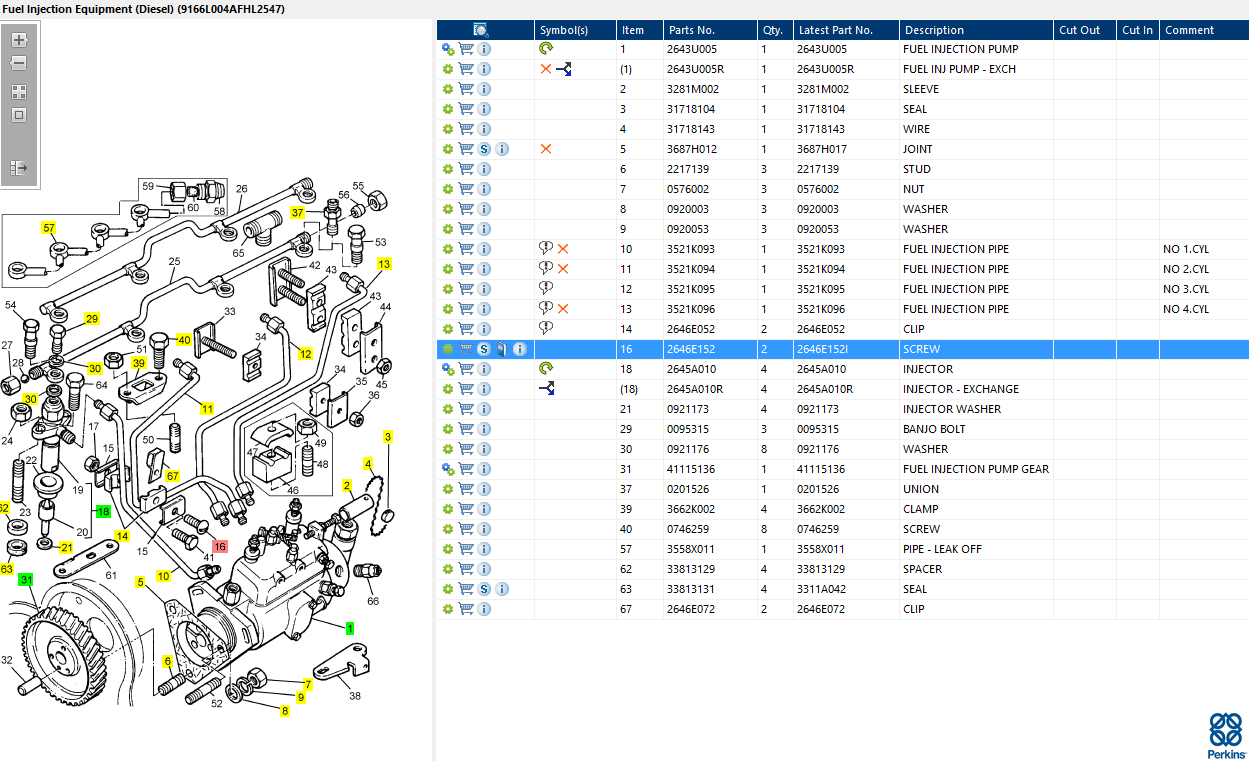Click yellow callout 57 on the diagram
1249x761 pixels.
(48, 228)
